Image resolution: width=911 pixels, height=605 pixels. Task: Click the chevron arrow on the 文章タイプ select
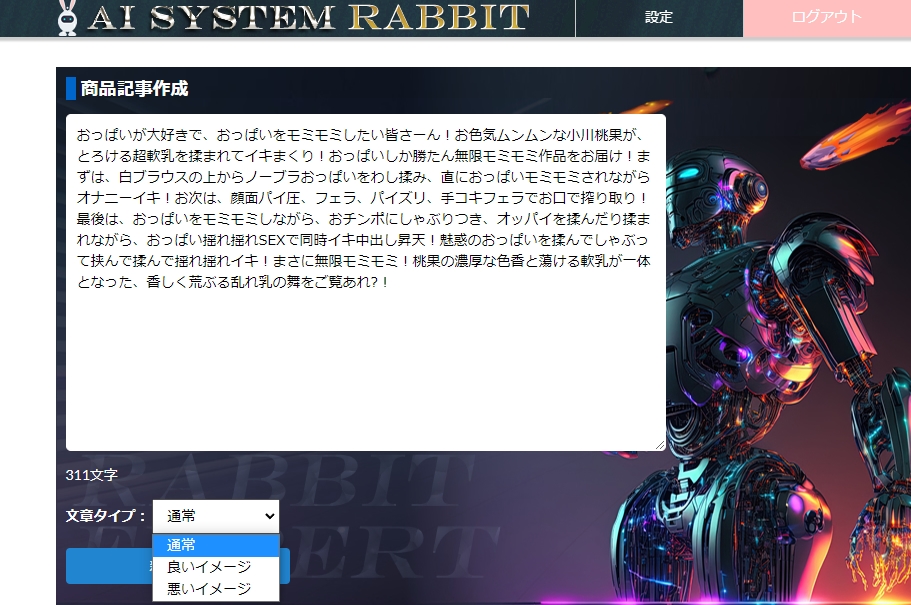(x=267, y=516)
